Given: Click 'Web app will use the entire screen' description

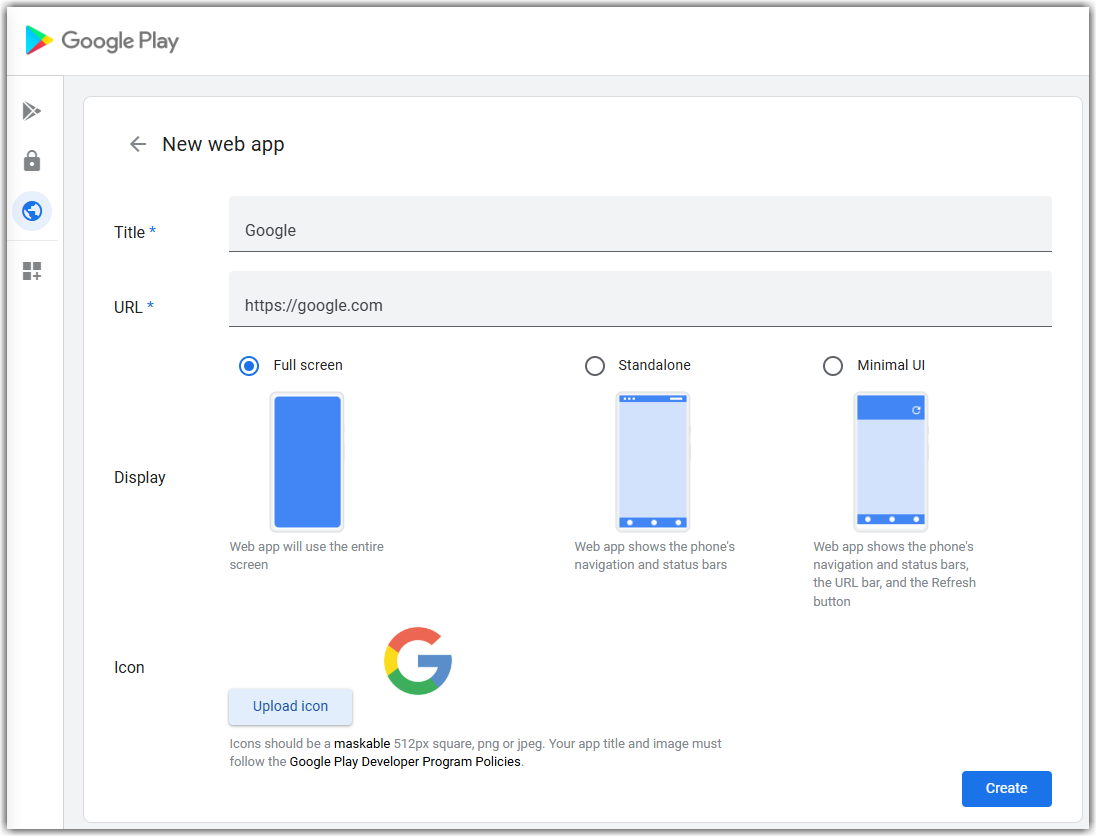Looking at the screenshot, I should [x=306, y=556].
